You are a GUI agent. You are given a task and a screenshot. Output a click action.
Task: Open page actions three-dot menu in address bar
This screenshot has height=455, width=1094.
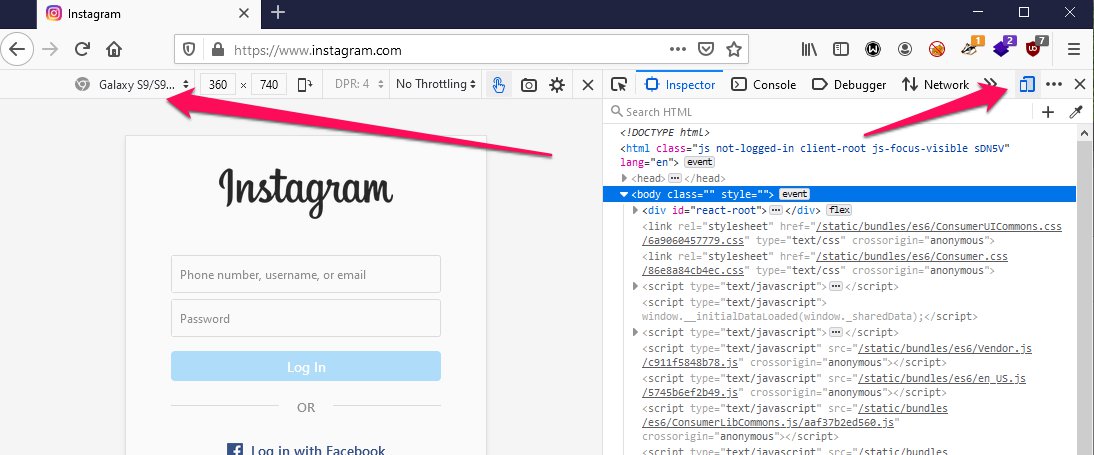pyautogui.click(x=677, y=50)
